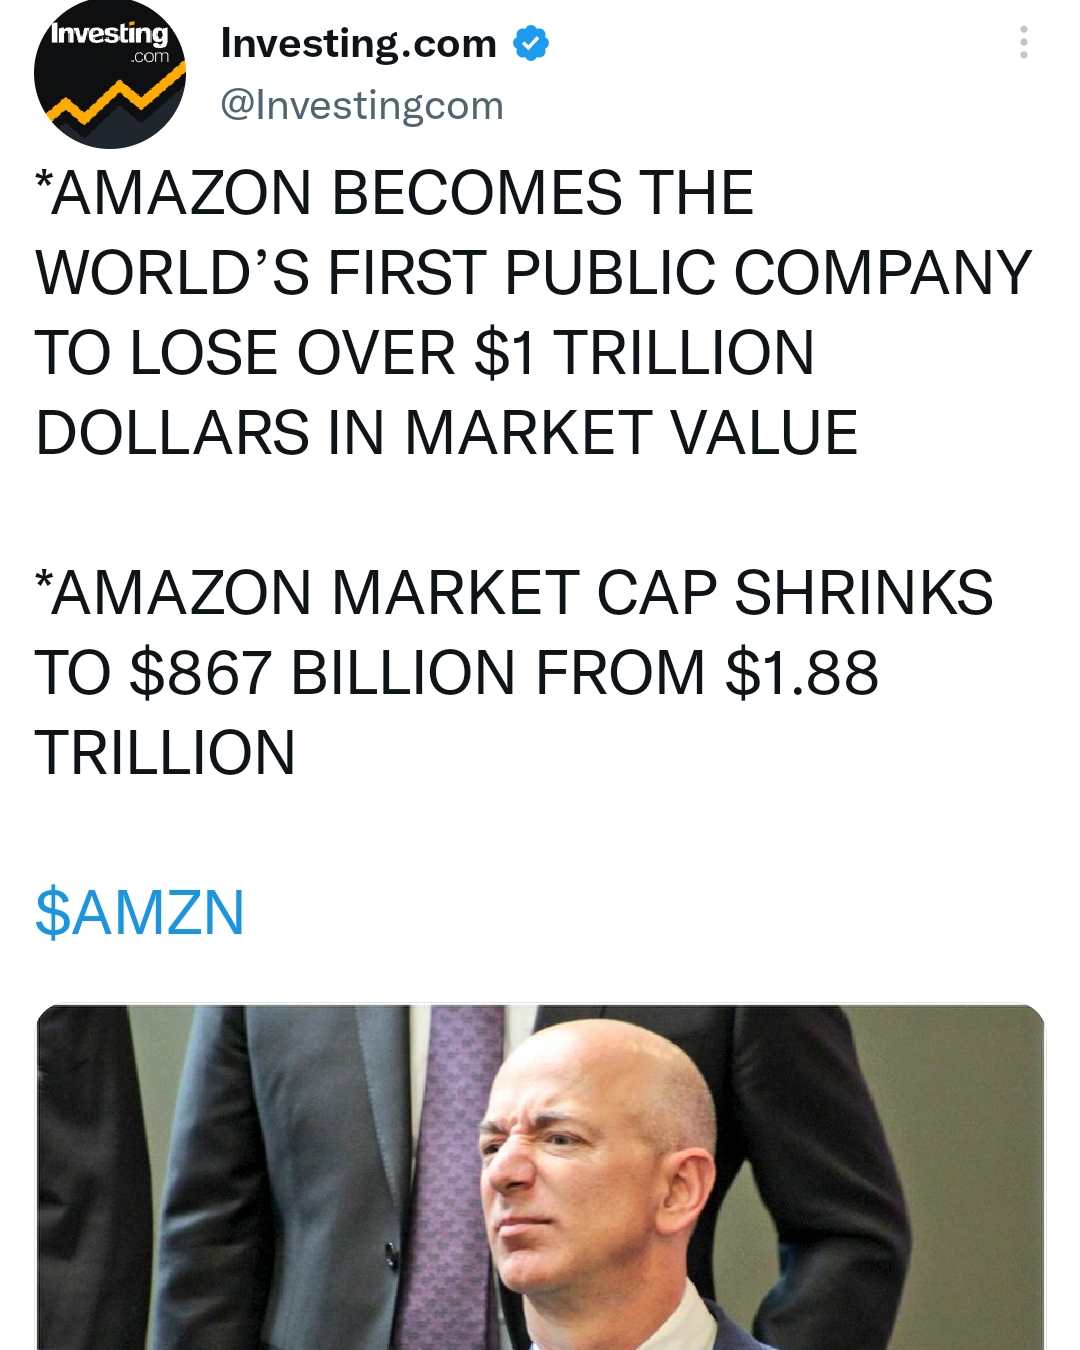Tap the grey suit jacket in photo
This screenshot has width=1080, height=1350.
300,1180
